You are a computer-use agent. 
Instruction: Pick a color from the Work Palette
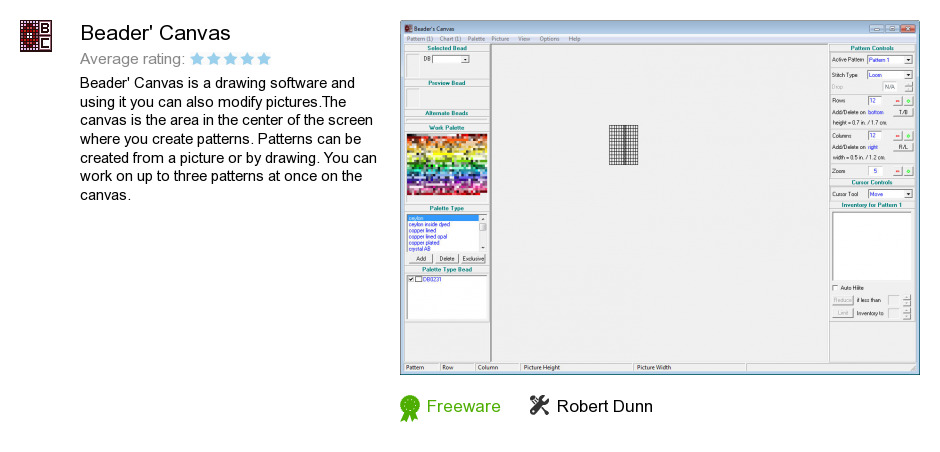coord(447,164)
